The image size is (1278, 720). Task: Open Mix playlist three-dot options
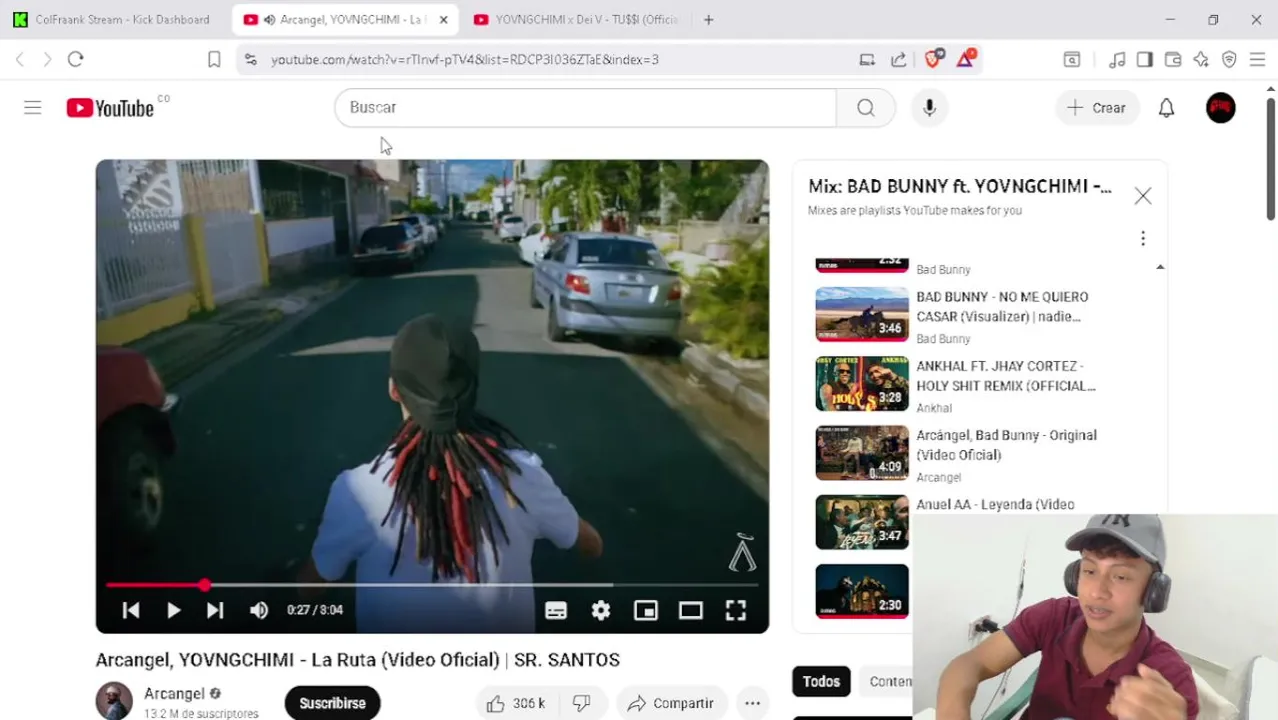coord(1143,238)
